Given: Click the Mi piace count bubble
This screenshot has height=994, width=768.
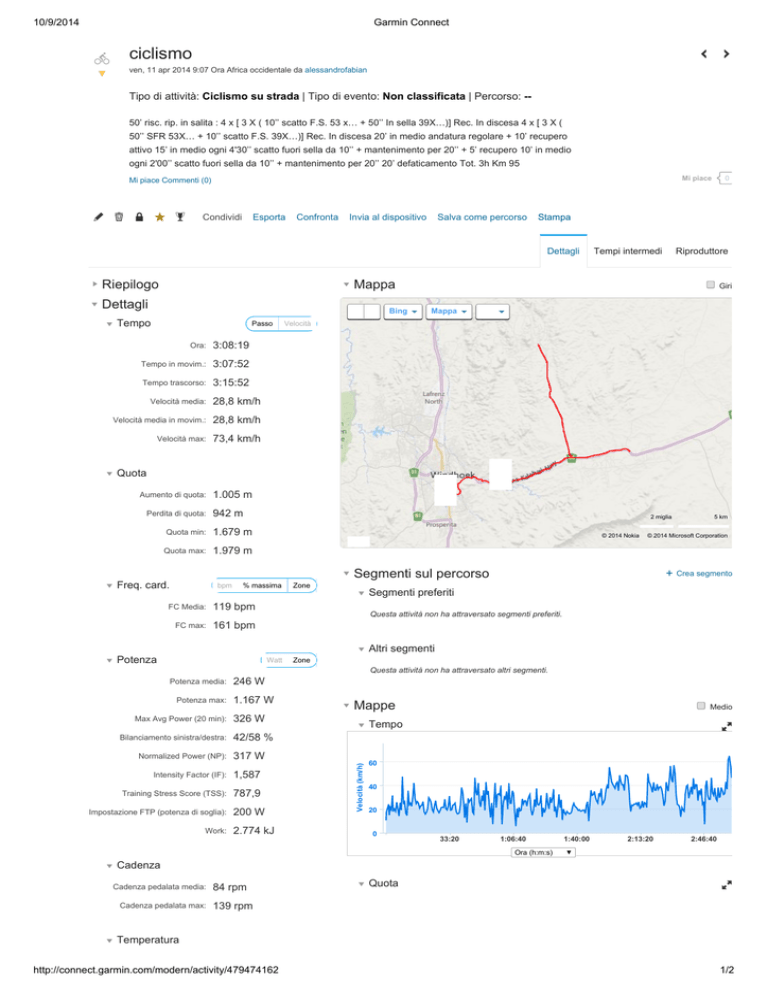Looking at the screenshot, I should click(725, 178).
